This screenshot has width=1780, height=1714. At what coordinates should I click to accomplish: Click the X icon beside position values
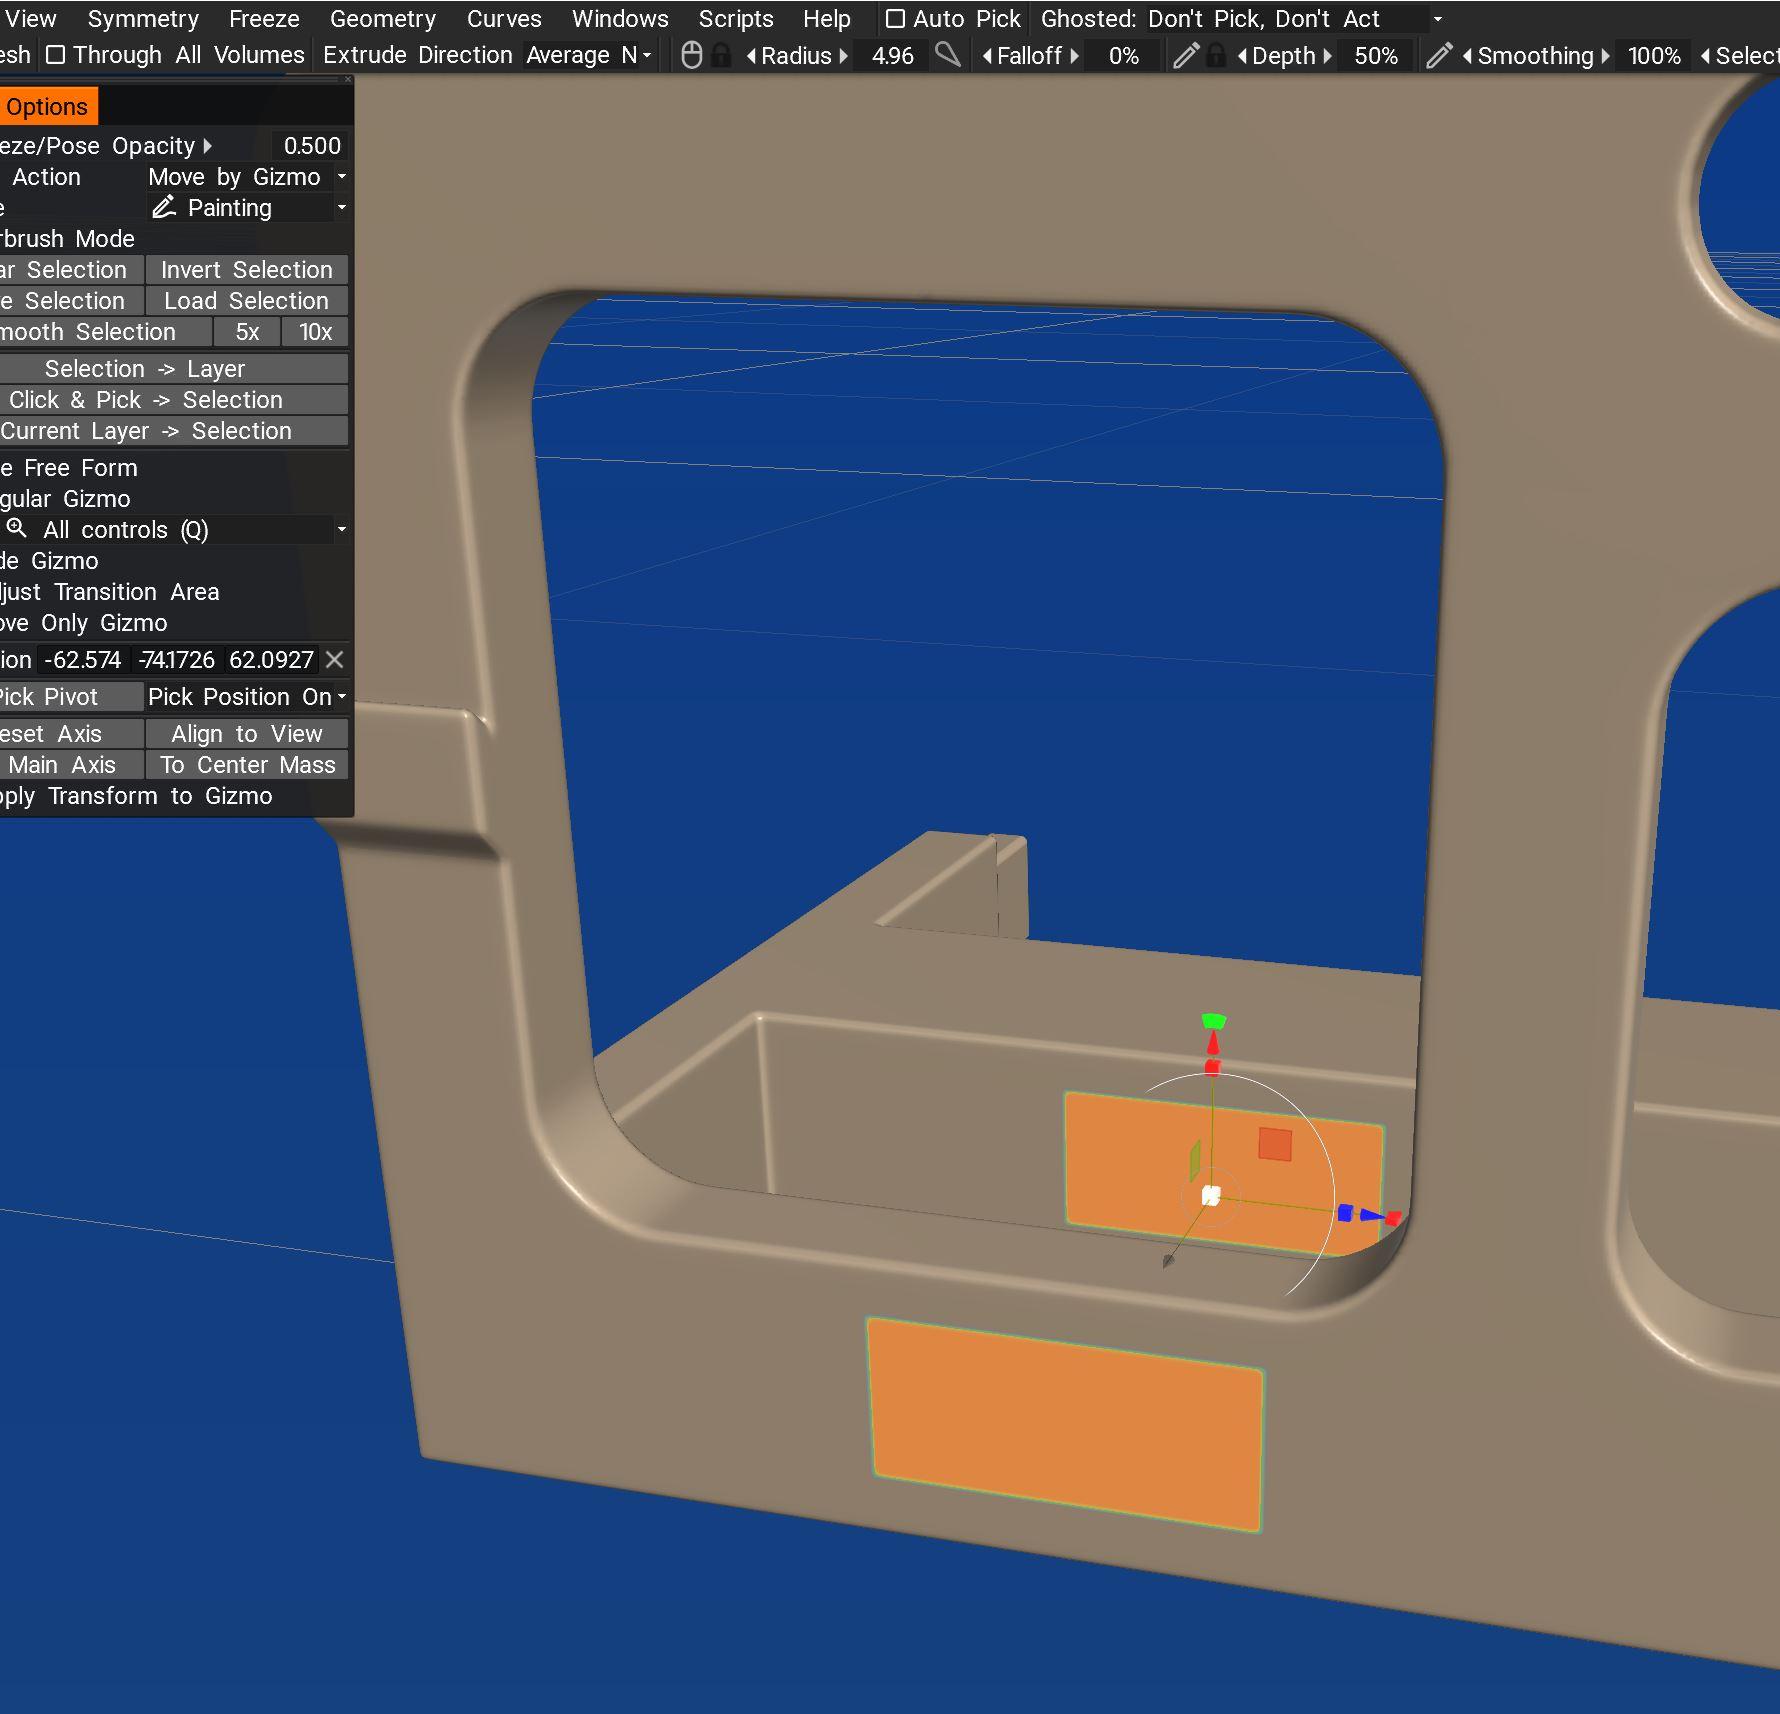click(x=335, y=660)
